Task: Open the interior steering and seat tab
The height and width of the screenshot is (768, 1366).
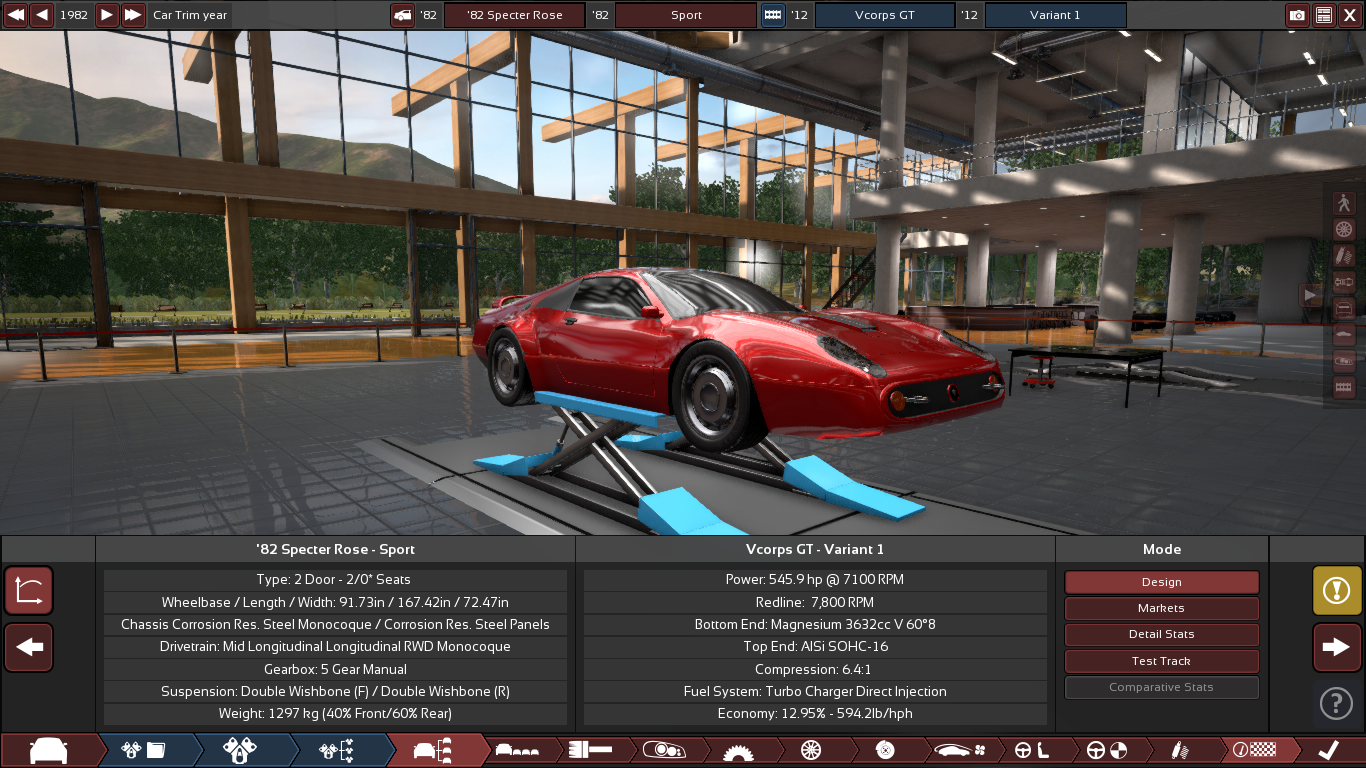Action: [1033, 751]
